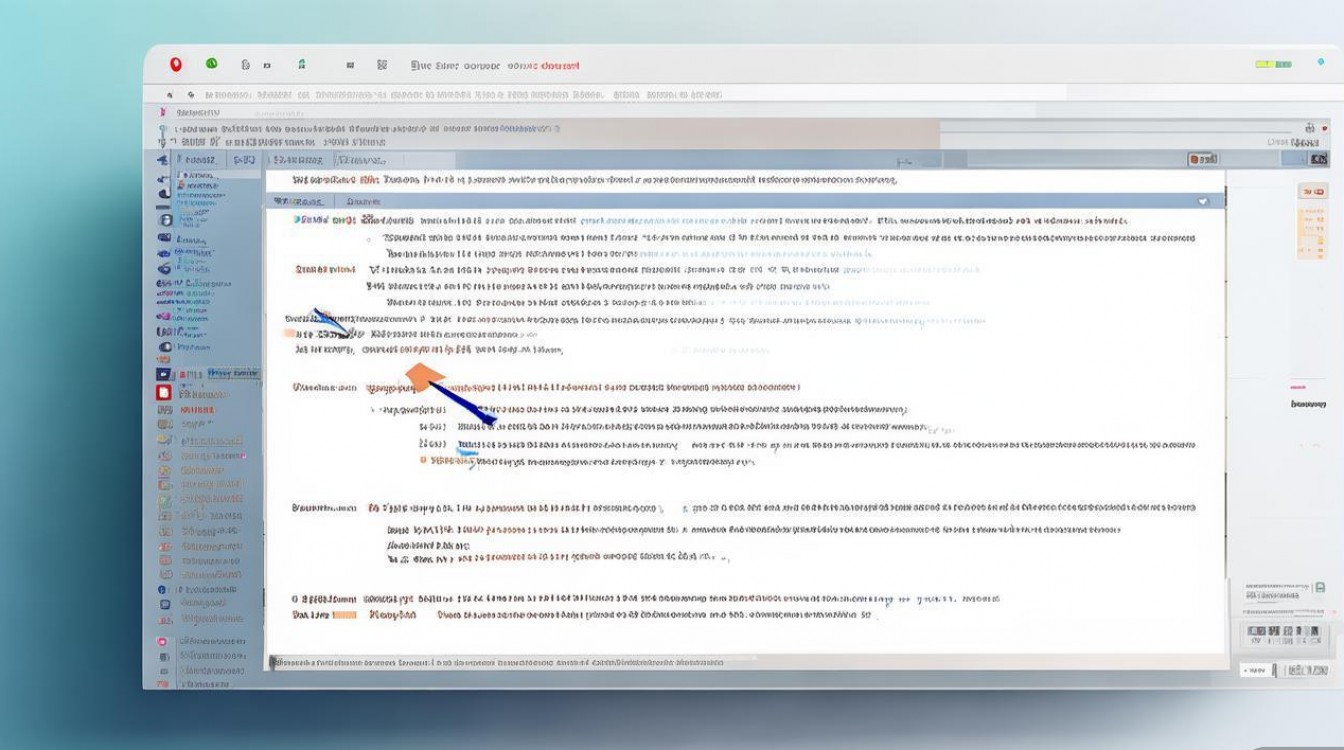1344x750 pixels.
Task: Click the red circular icon in the title bar
Action: tap(176, 65)
